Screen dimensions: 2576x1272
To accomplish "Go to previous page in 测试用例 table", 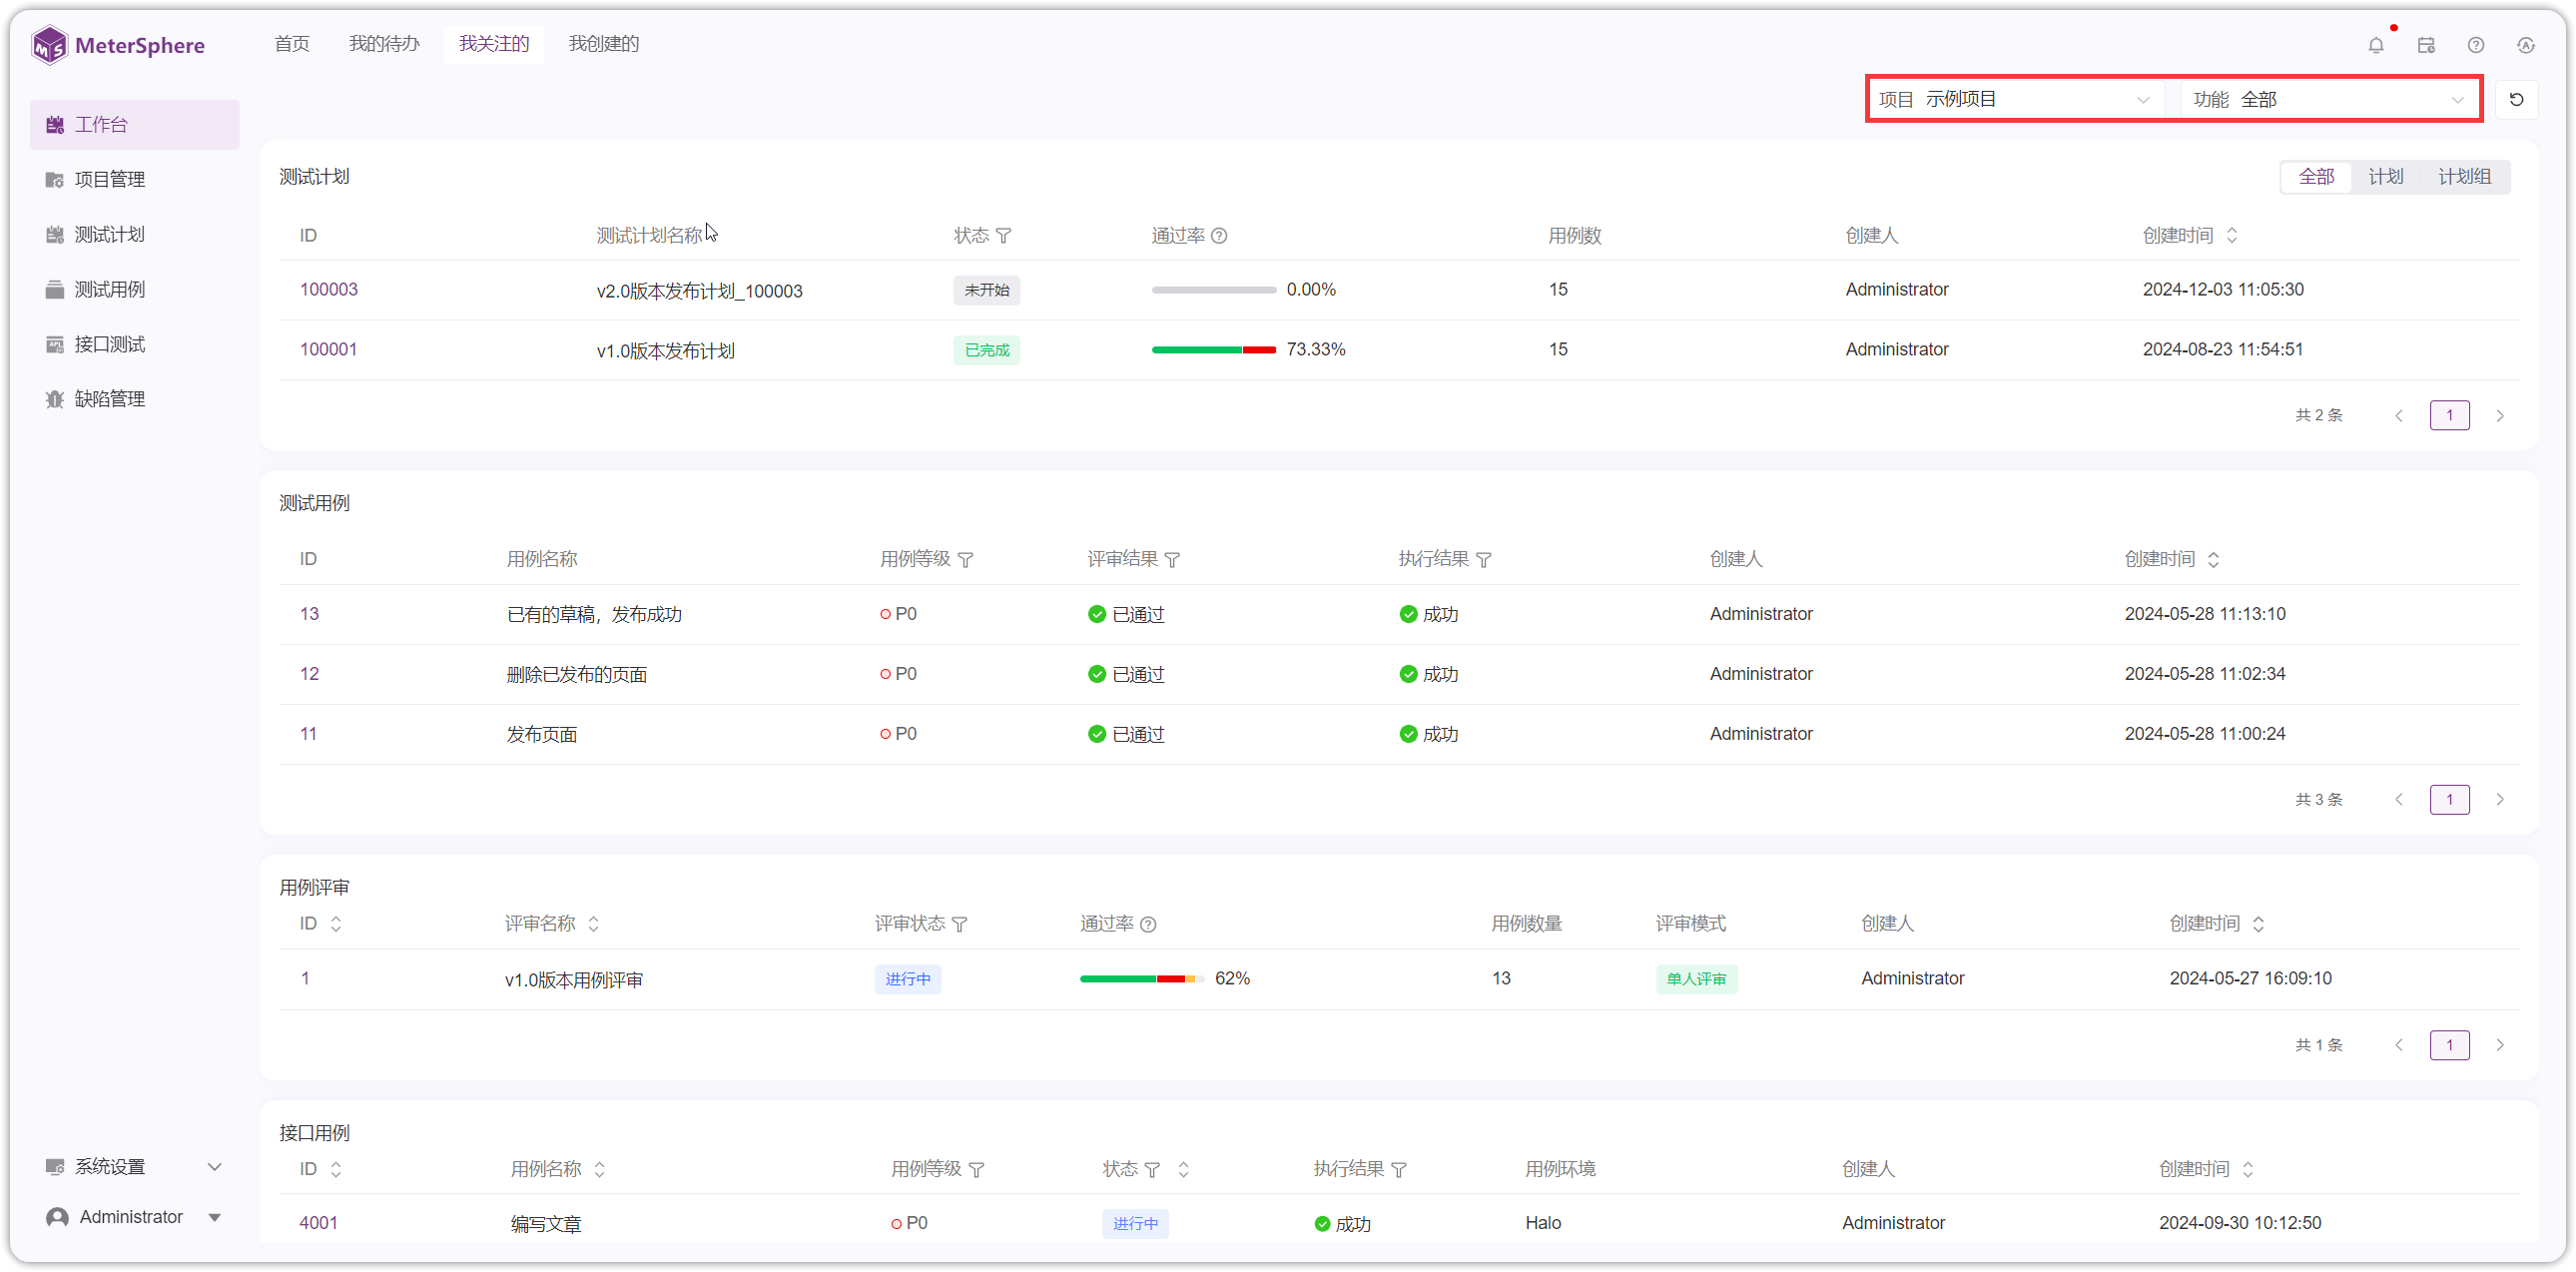I will point(2399,800).
